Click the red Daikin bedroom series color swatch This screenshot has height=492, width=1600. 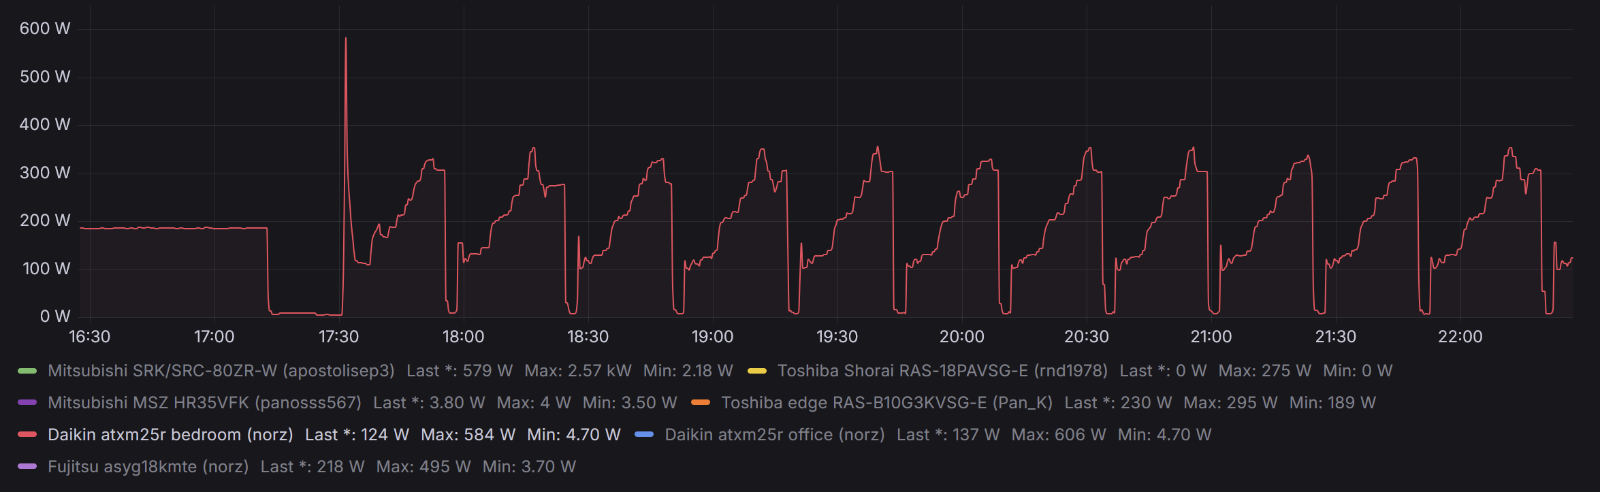[27, 435]
